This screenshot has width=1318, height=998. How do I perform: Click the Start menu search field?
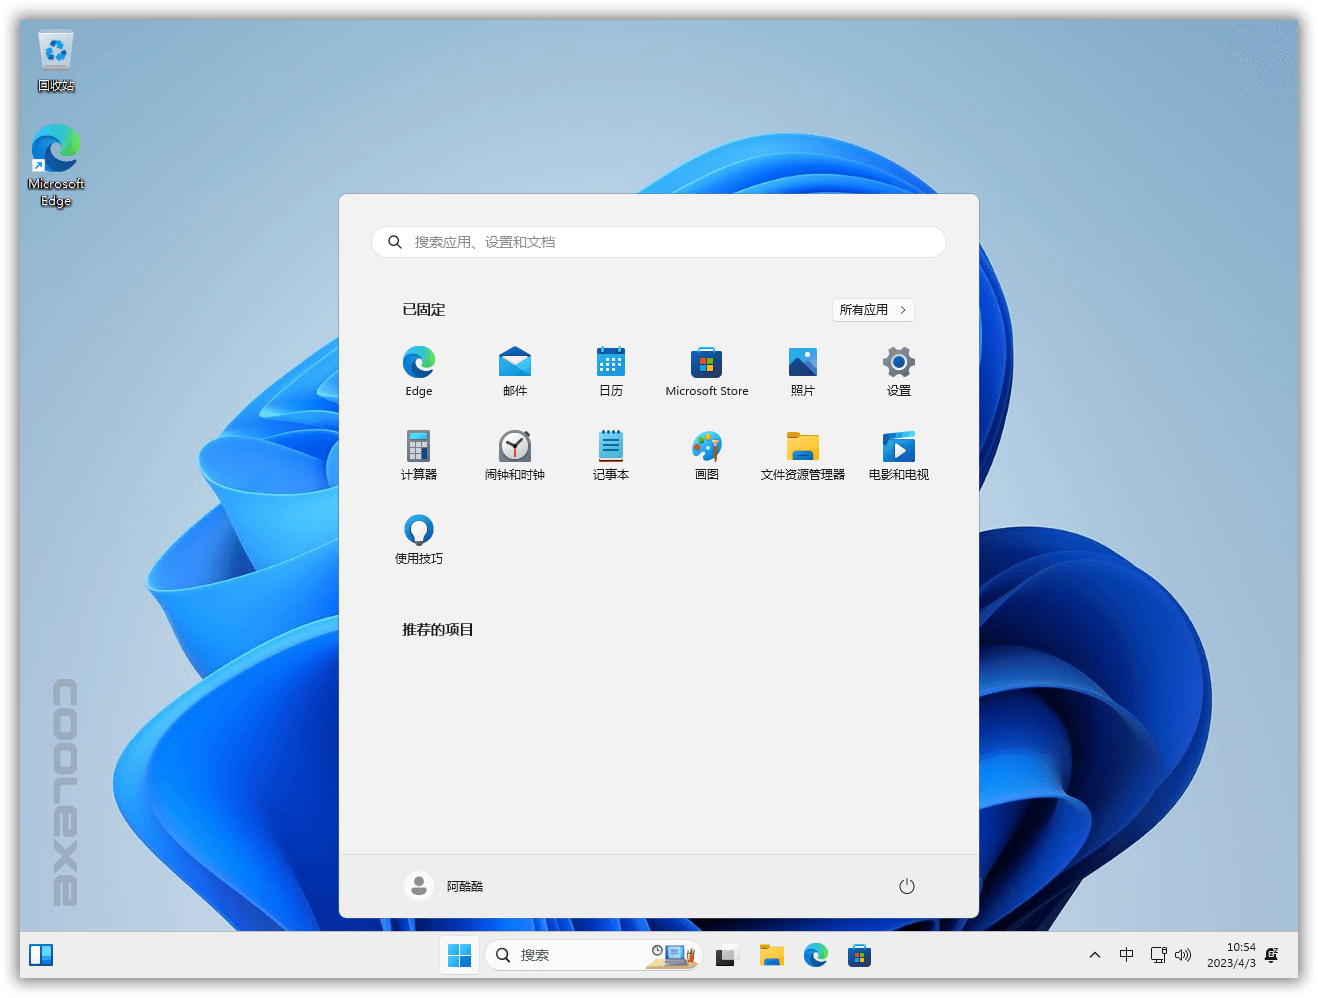click(x=658, y=241)
